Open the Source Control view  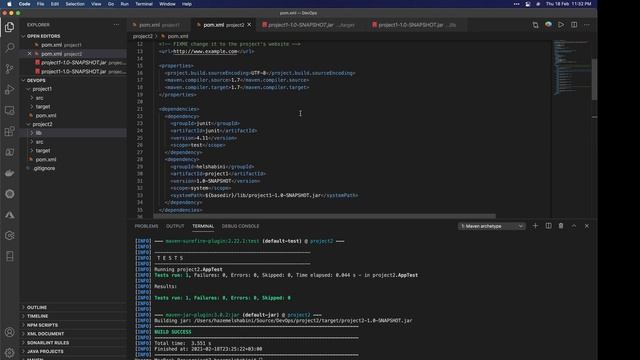[x=9, y=69]
